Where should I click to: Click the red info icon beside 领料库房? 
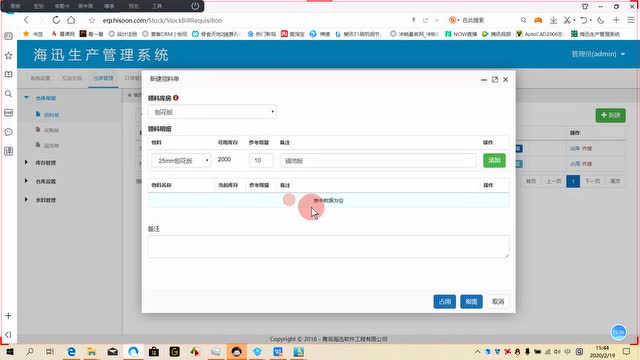[x=176, y=98]
